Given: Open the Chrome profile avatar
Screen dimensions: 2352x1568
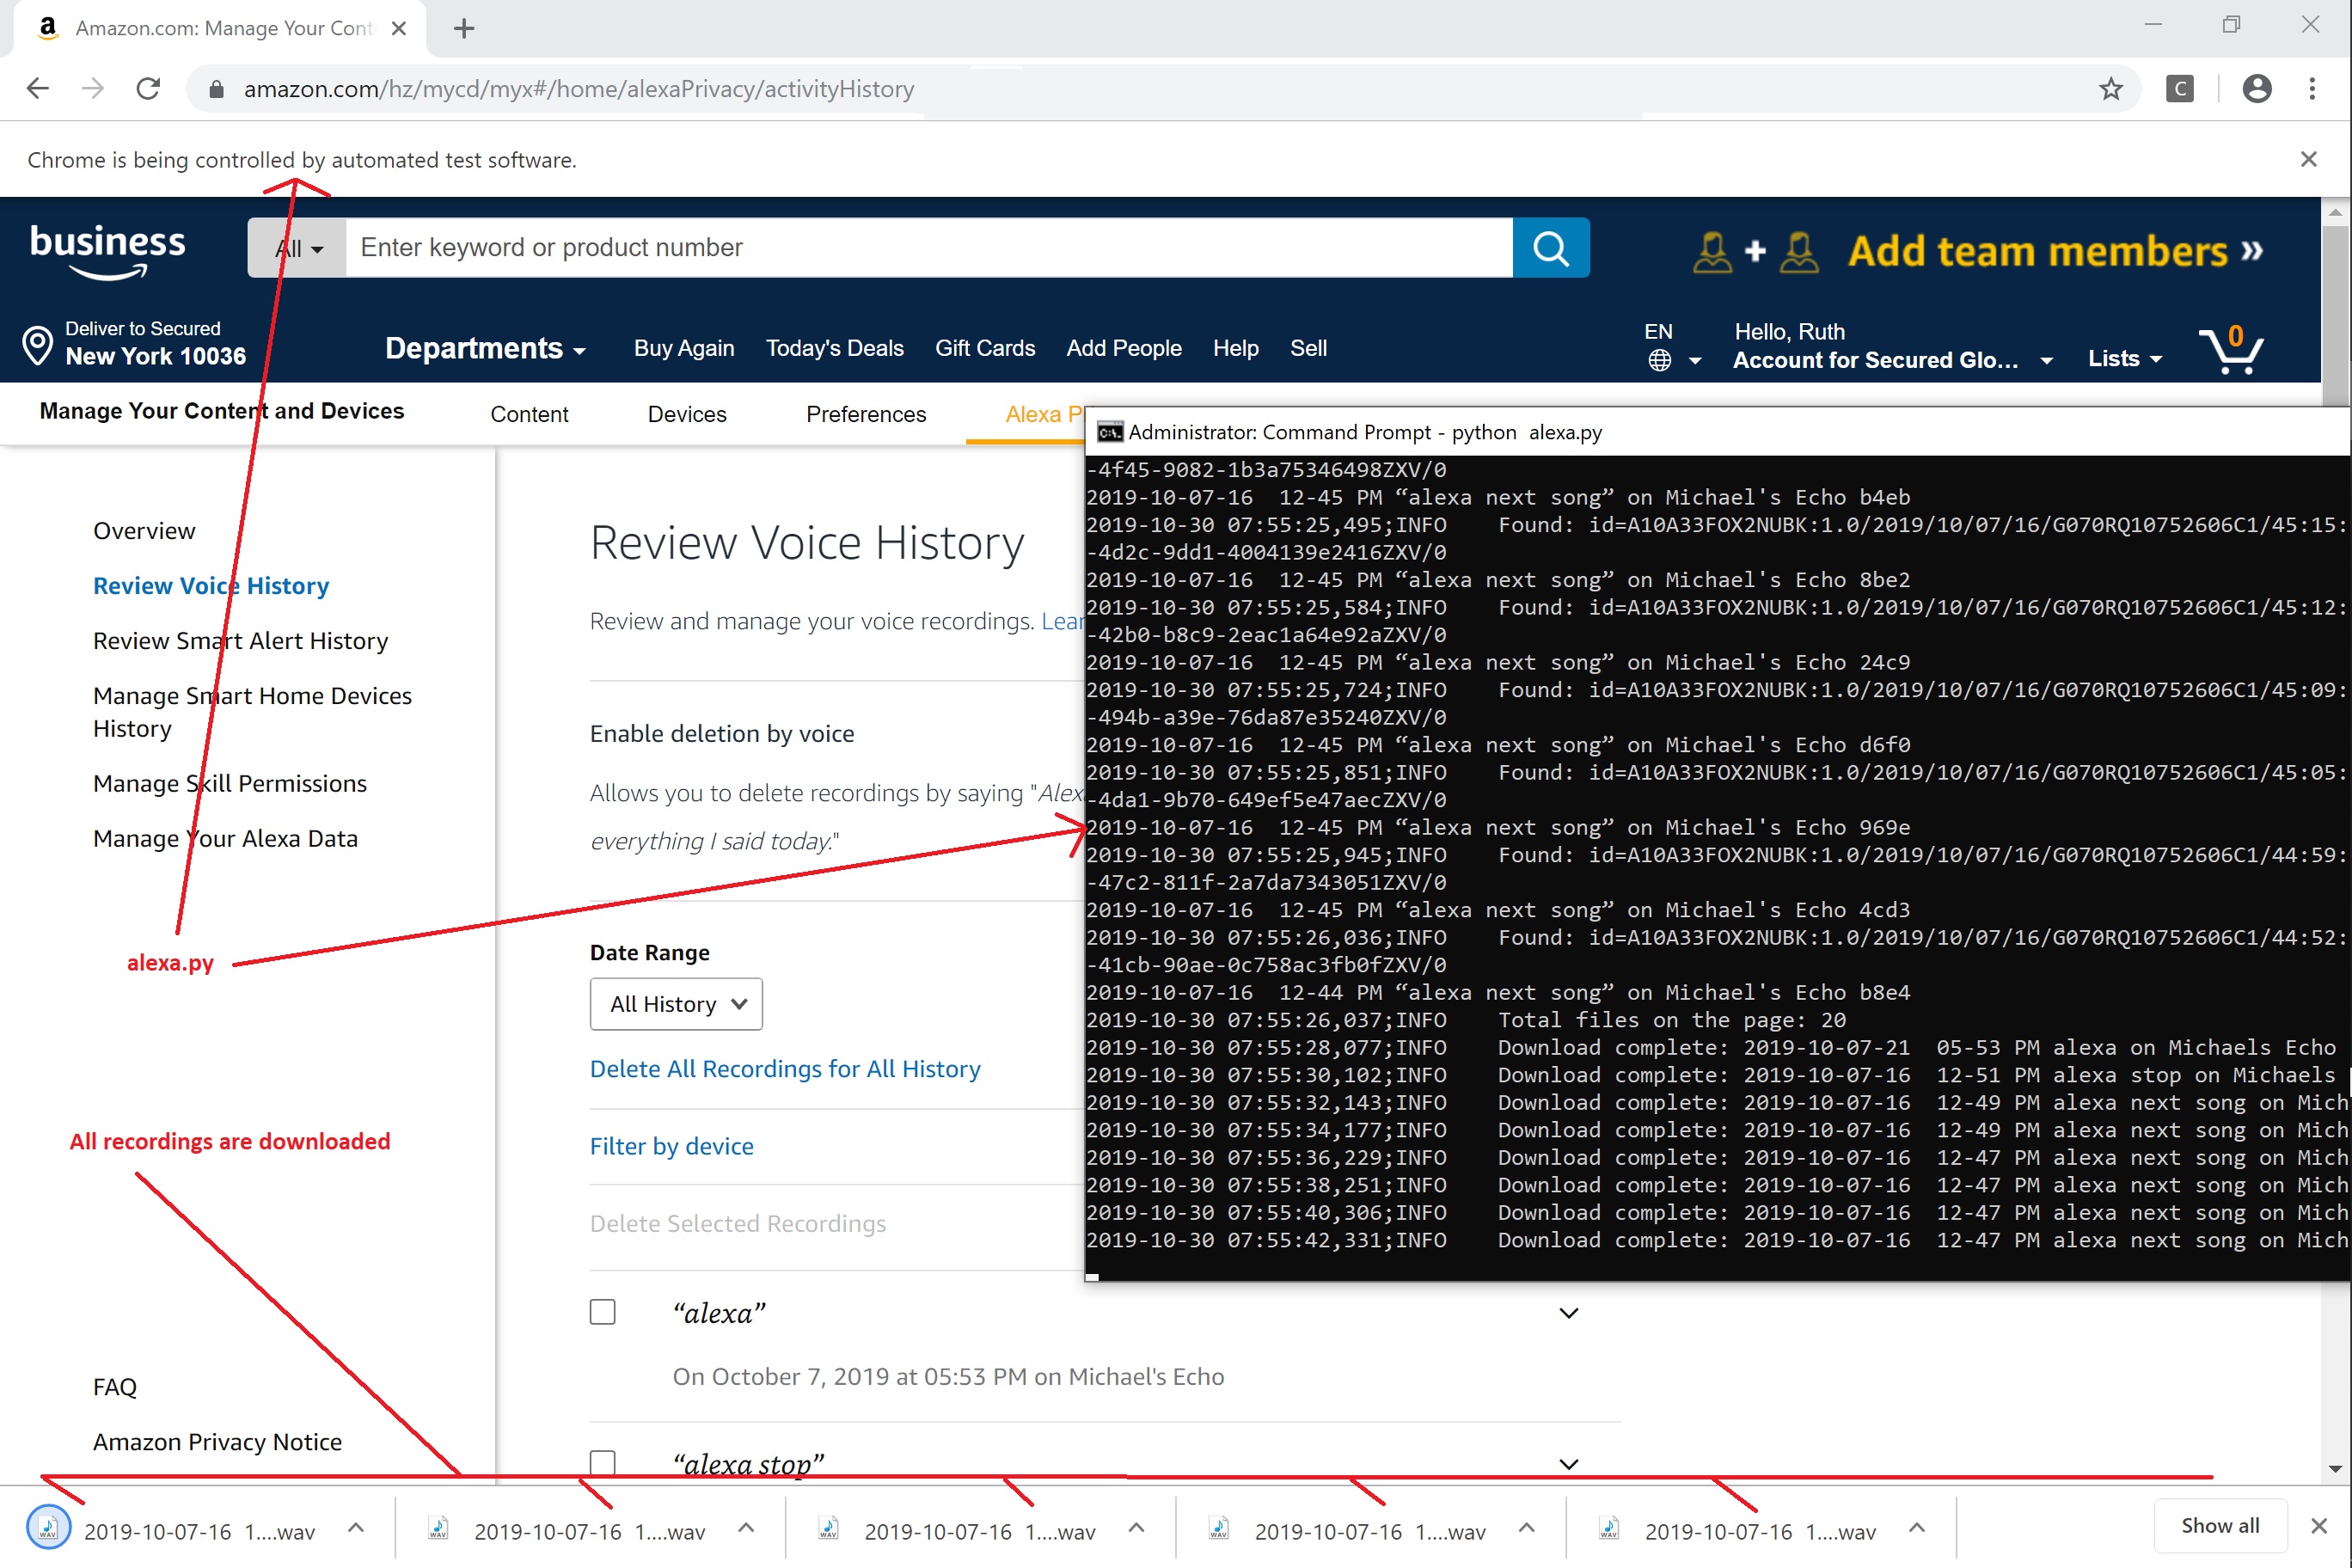Looking at the screenshot, I should coord(2257,89).
